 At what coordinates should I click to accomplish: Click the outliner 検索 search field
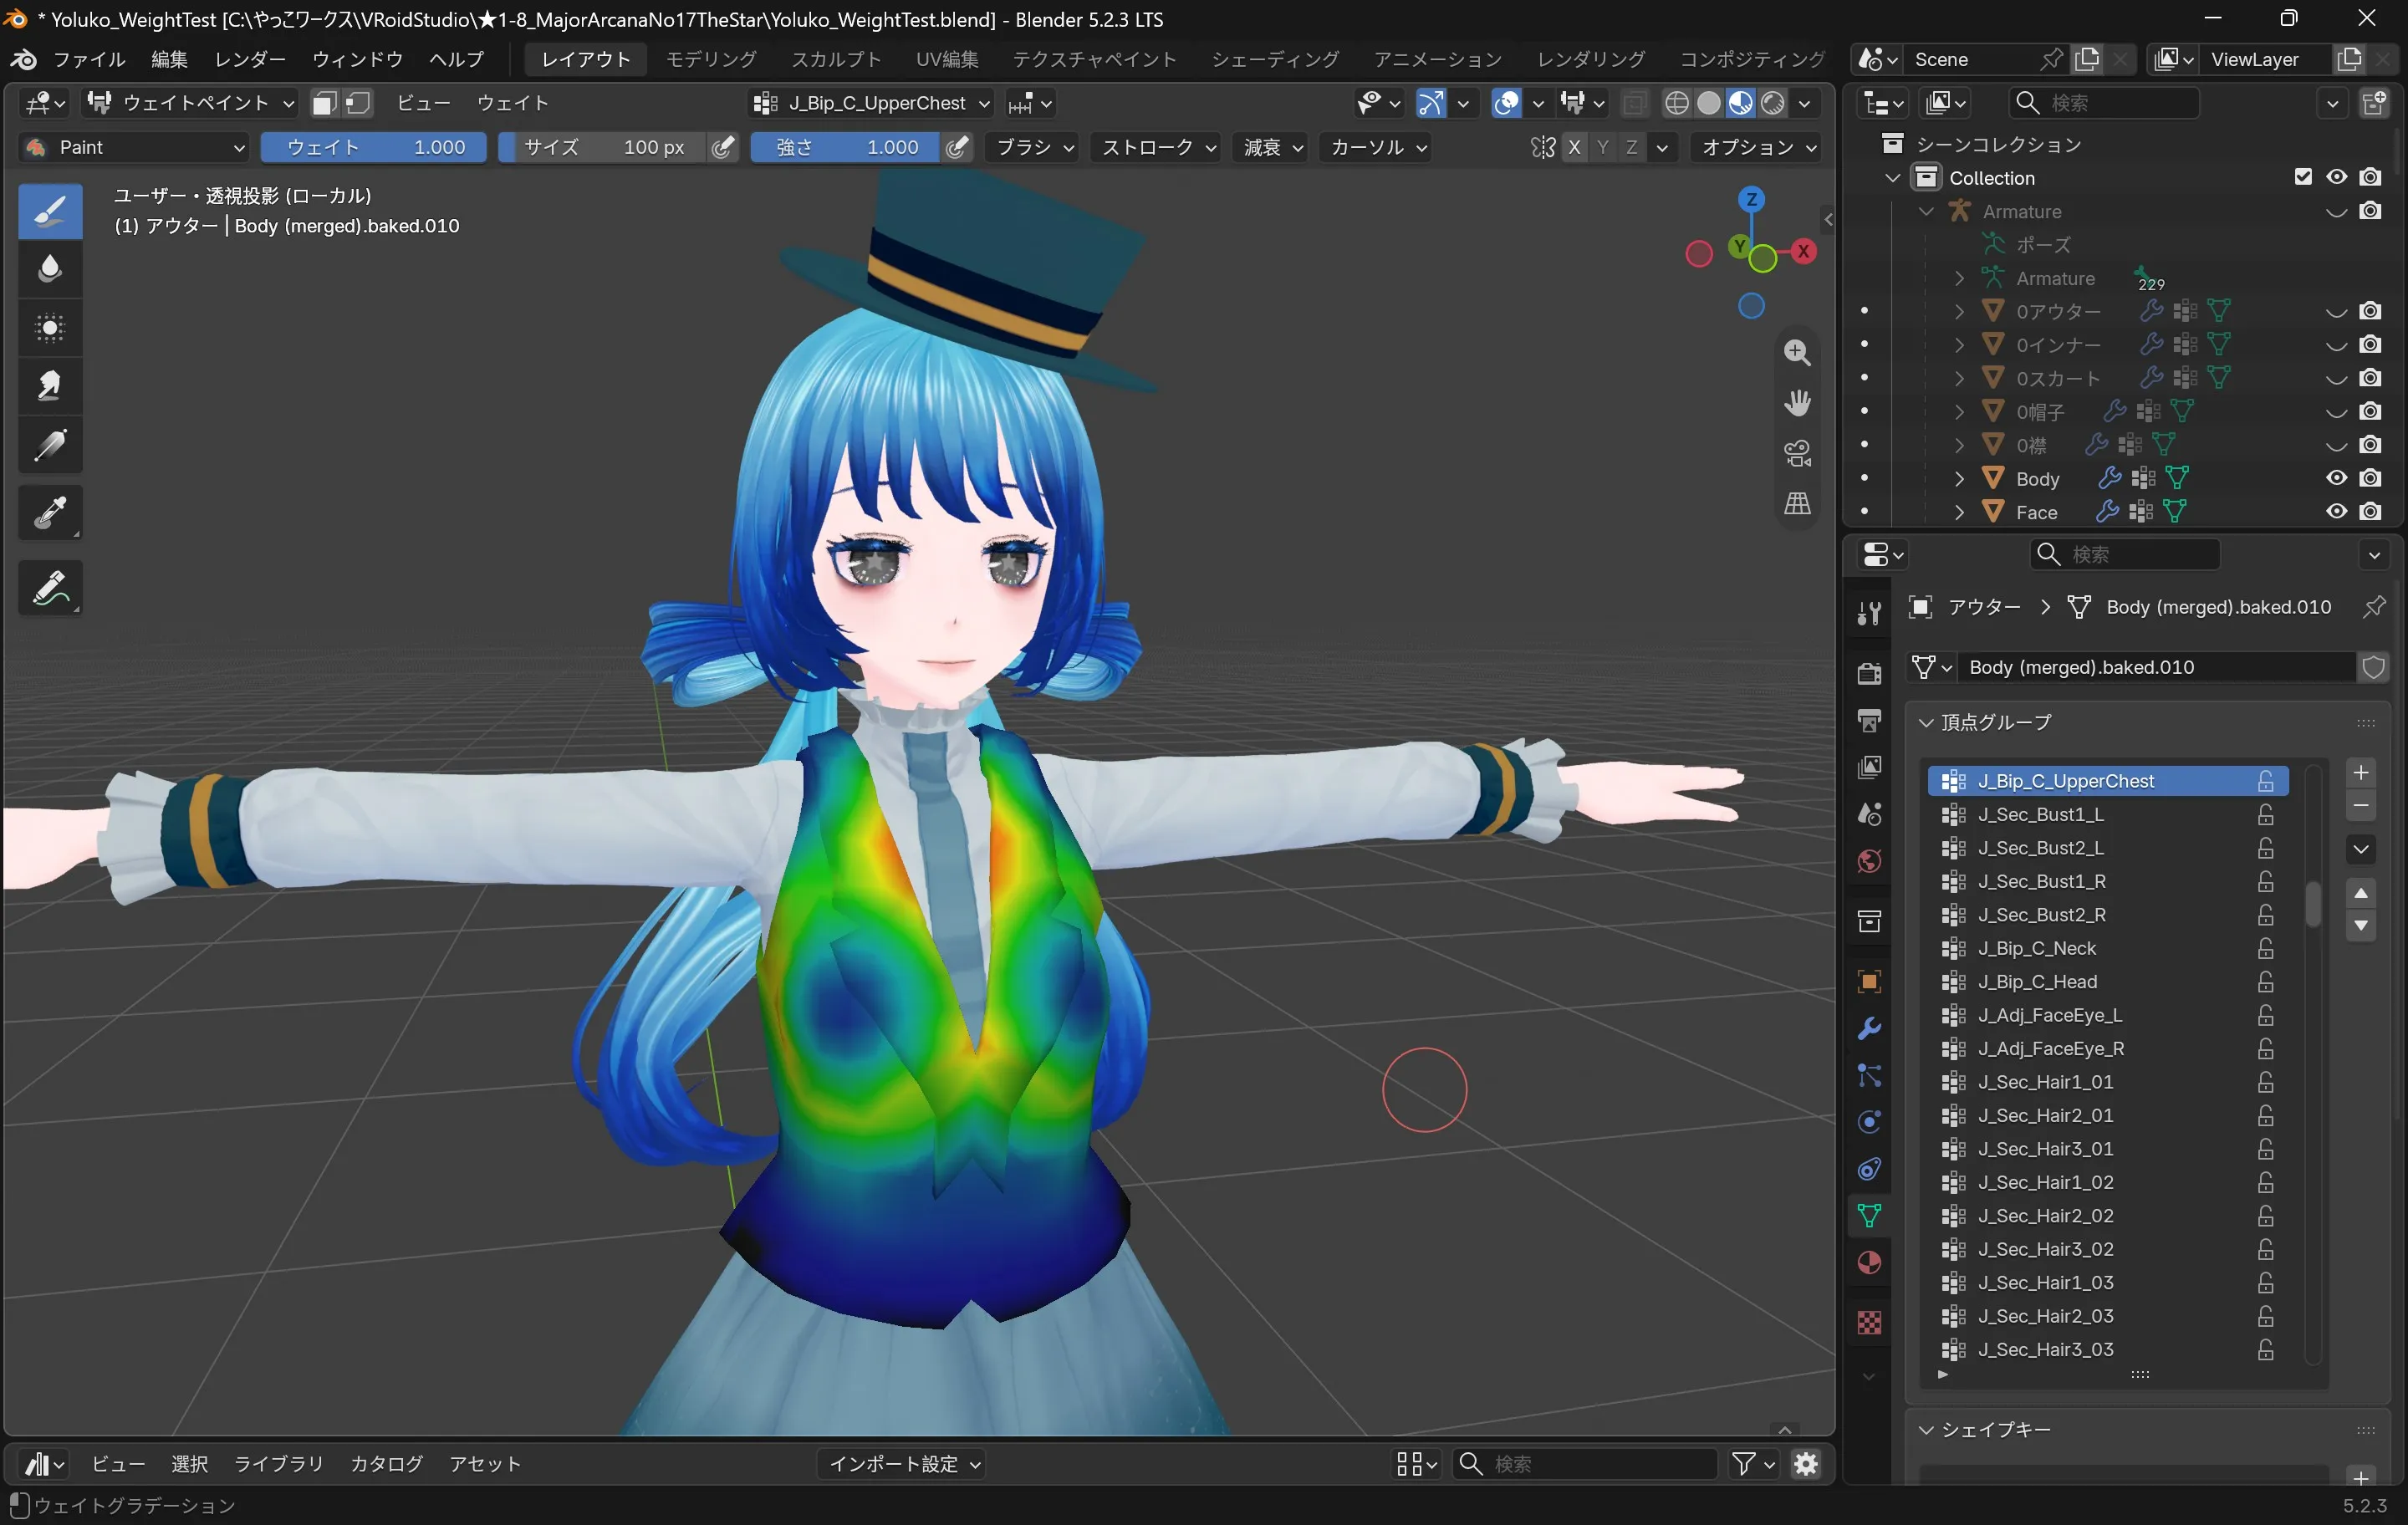2103,103
